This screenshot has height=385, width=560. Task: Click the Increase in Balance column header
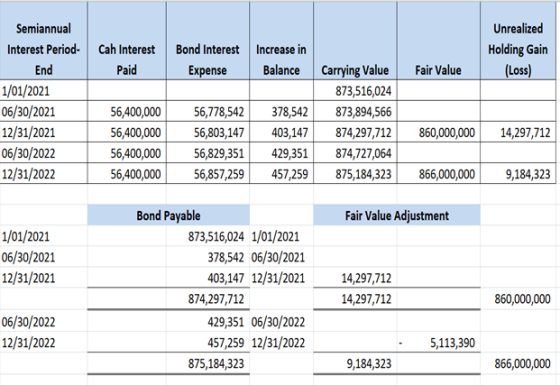click(x=281, y=40)
